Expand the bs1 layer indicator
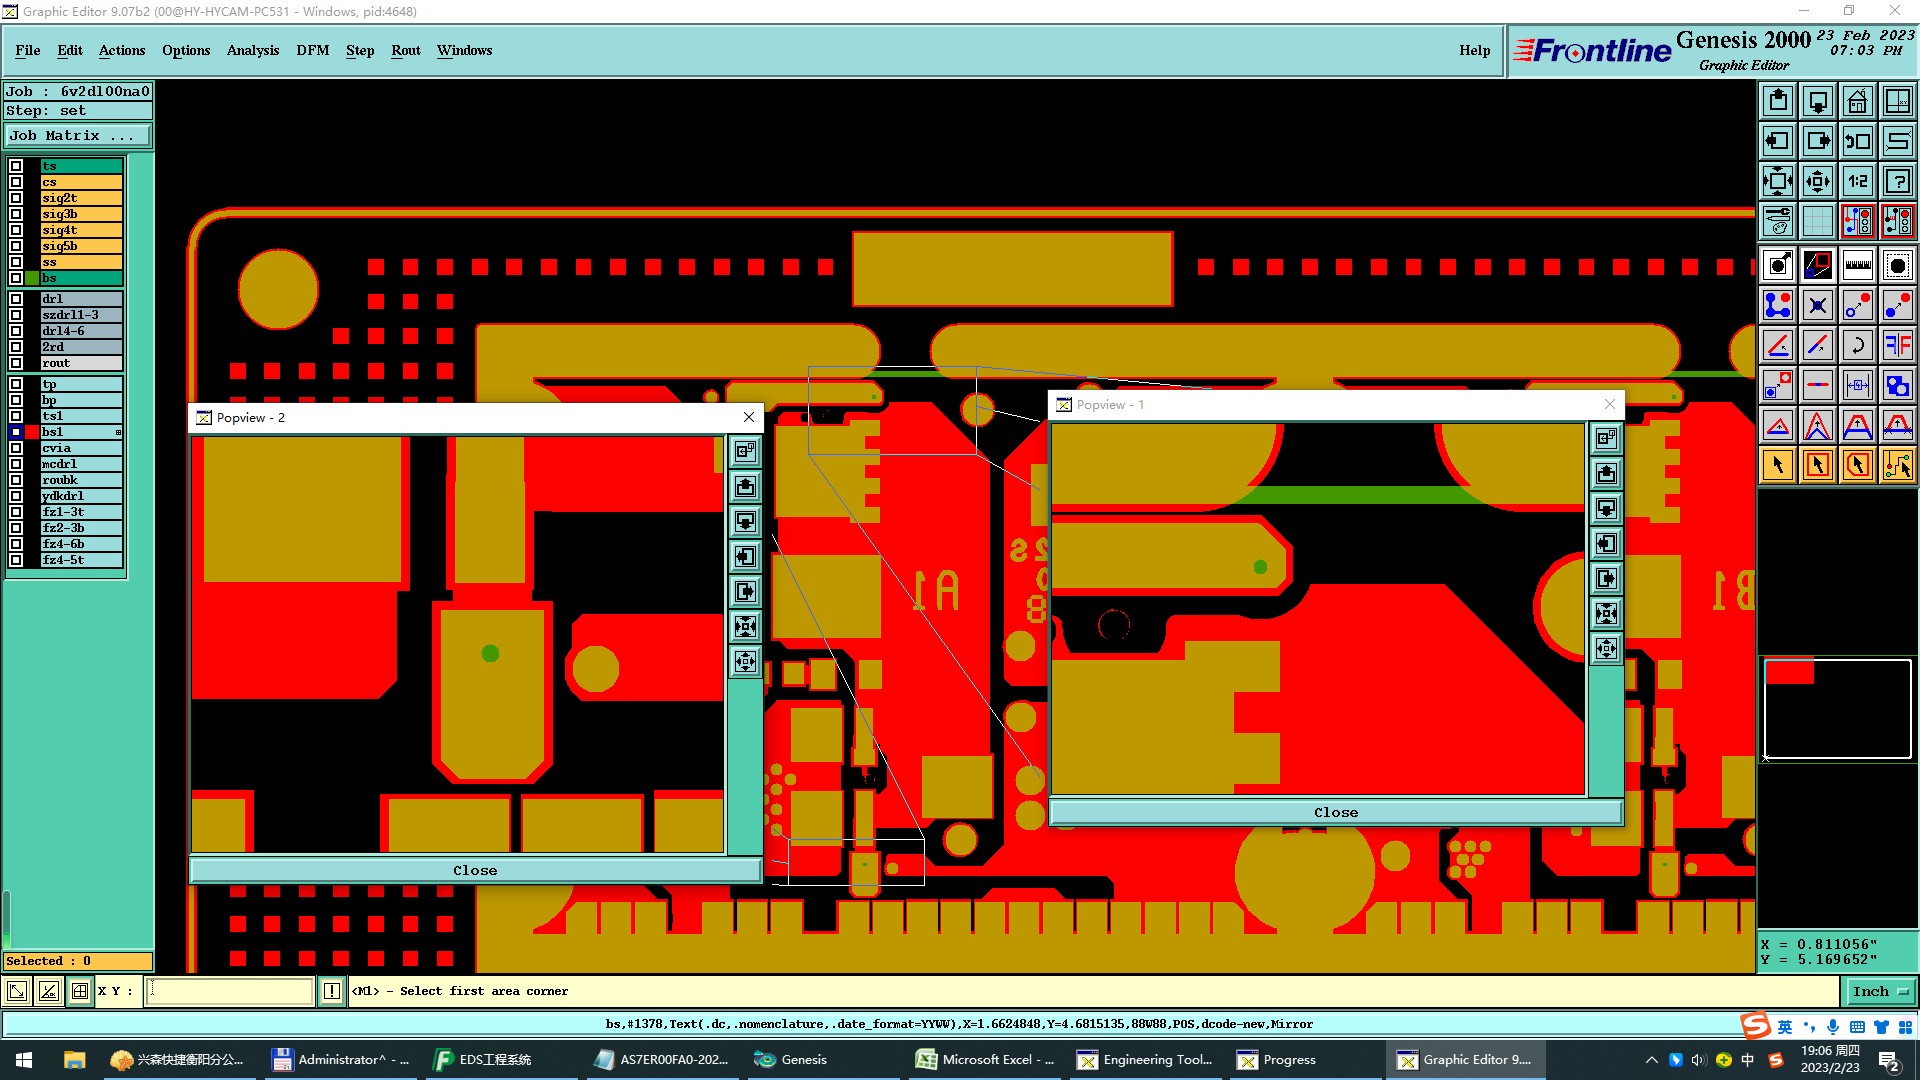The image size is (1920, 1080). (118, 432)
